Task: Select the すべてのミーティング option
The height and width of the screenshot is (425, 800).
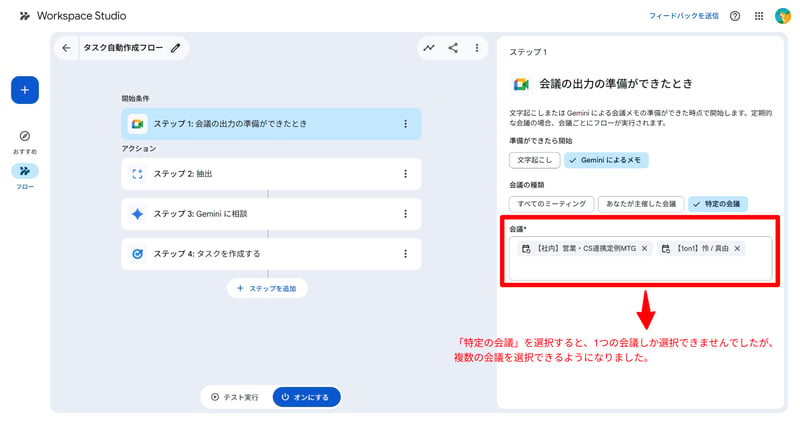Action: [552, 204]
